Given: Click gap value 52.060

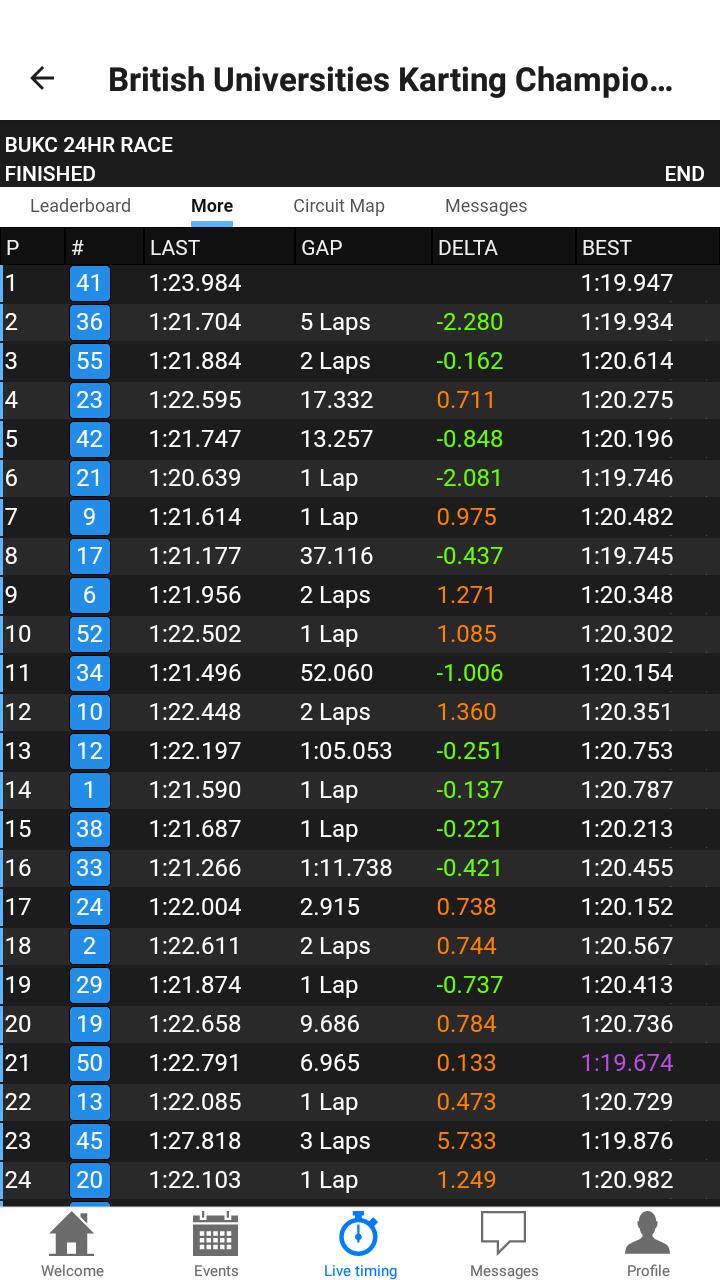Looking at the screenshot, I should point(337,673).
